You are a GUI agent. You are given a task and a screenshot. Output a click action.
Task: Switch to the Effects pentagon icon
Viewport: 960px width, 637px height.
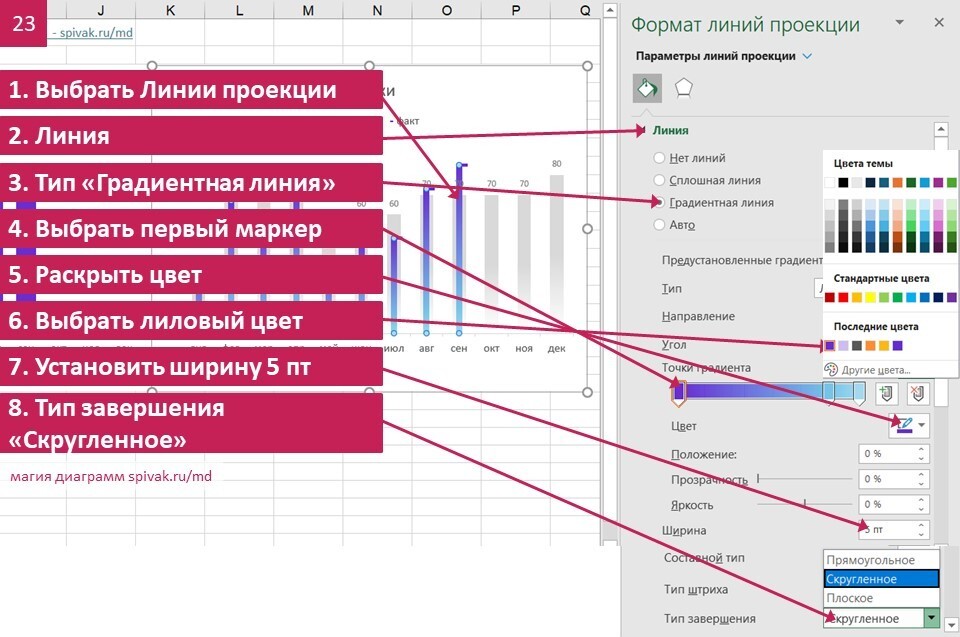(x=684, y=89)
